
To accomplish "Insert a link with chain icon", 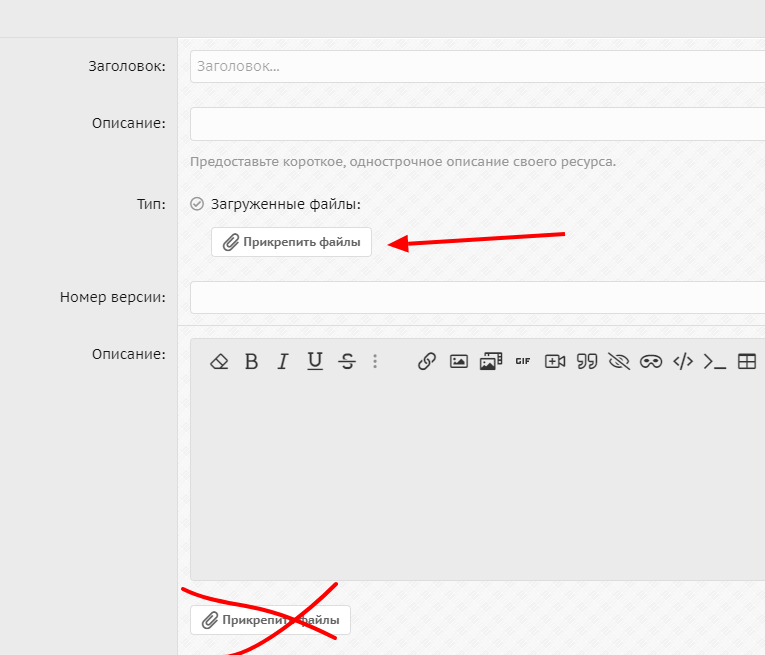I will tap(426, 361).
